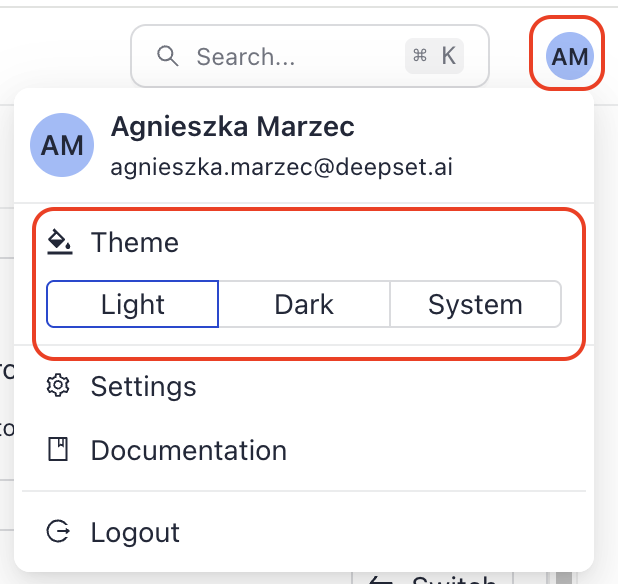Click inside the Search field
This screenshot has height=584, width=618.
point(310,56)
